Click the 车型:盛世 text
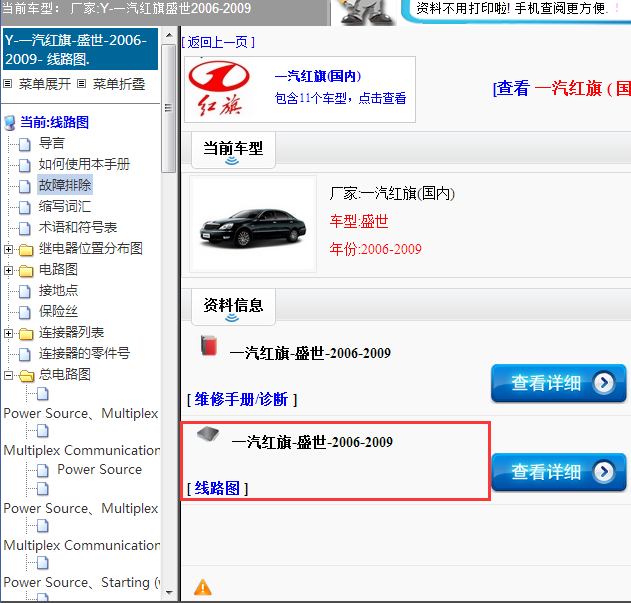 [x=359, y=221]
